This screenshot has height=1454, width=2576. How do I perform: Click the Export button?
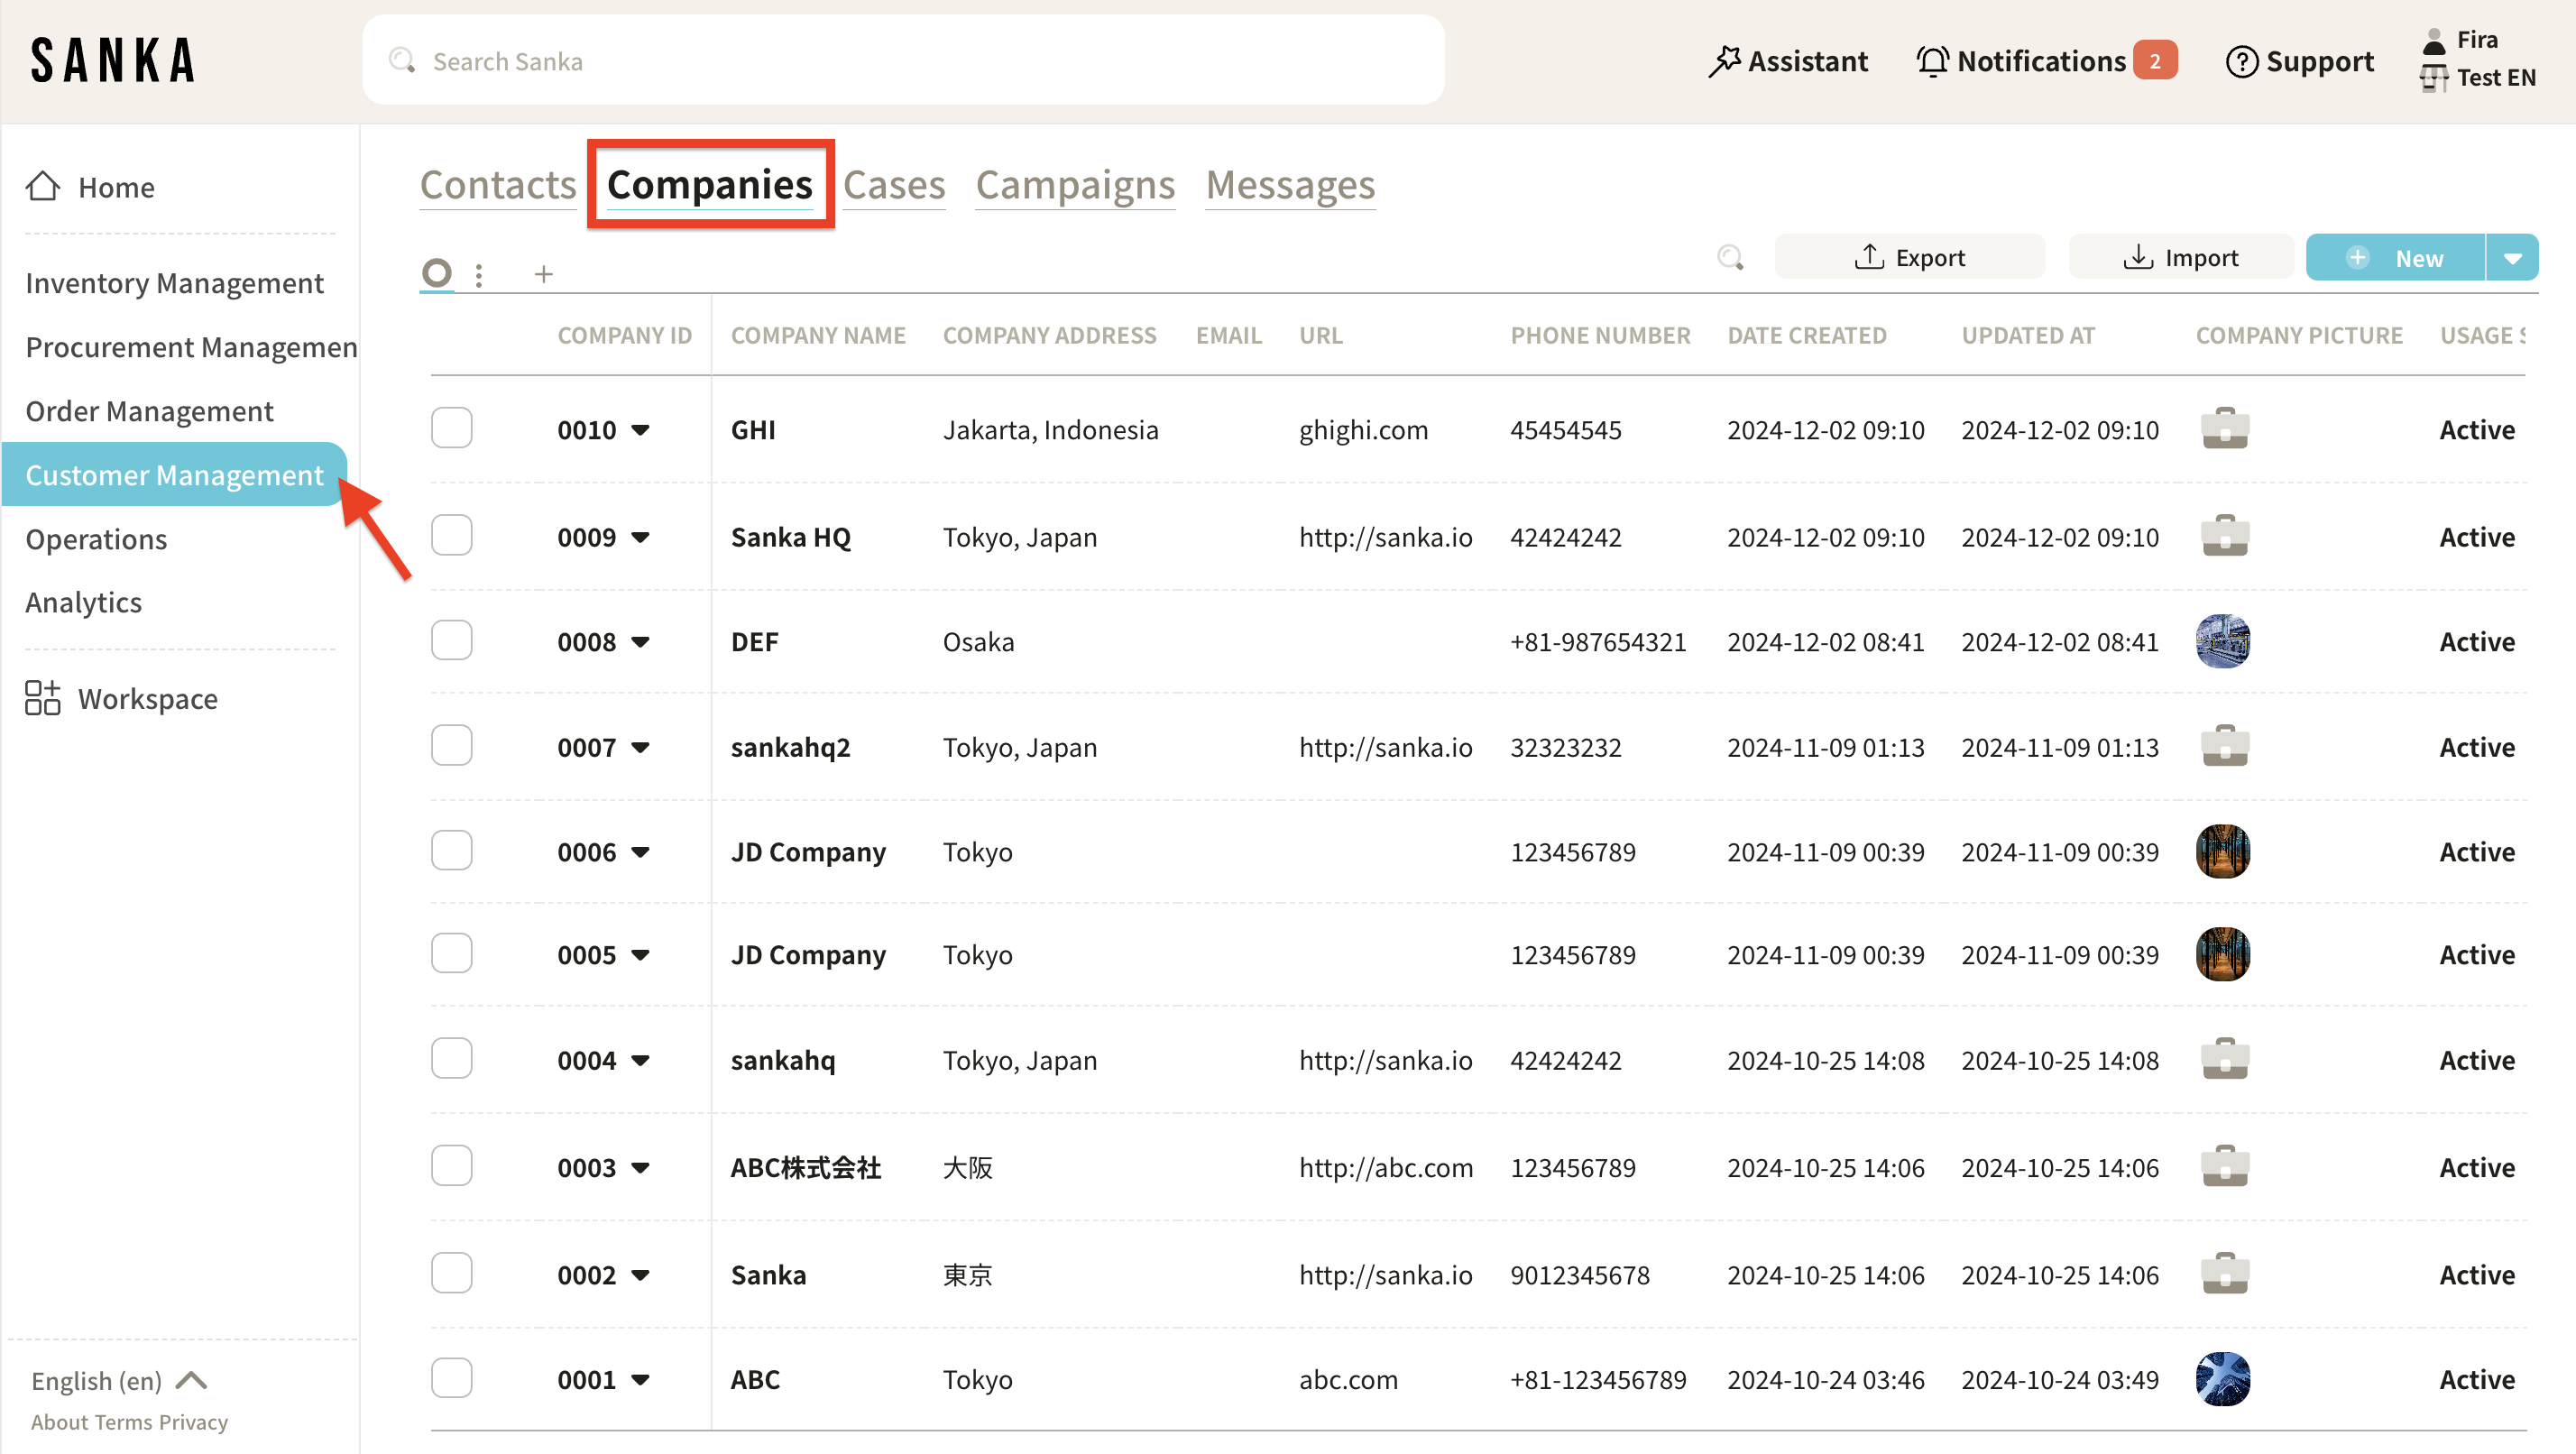click(x=1909, y=258)
